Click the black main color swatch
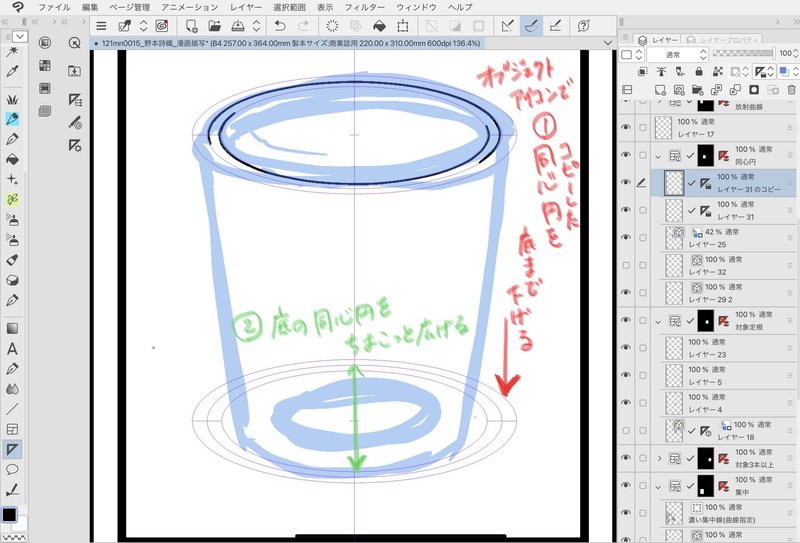This screenshot has width=800, height=543. pos(10,514)
